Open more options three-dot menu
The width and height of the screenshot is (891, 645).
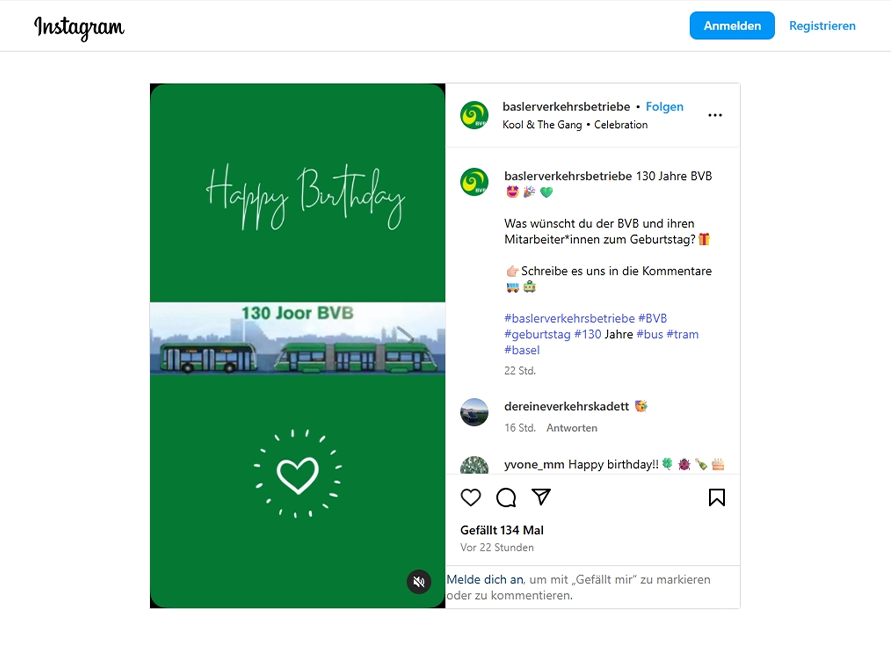pyautogui.click(x=715, y=115)
